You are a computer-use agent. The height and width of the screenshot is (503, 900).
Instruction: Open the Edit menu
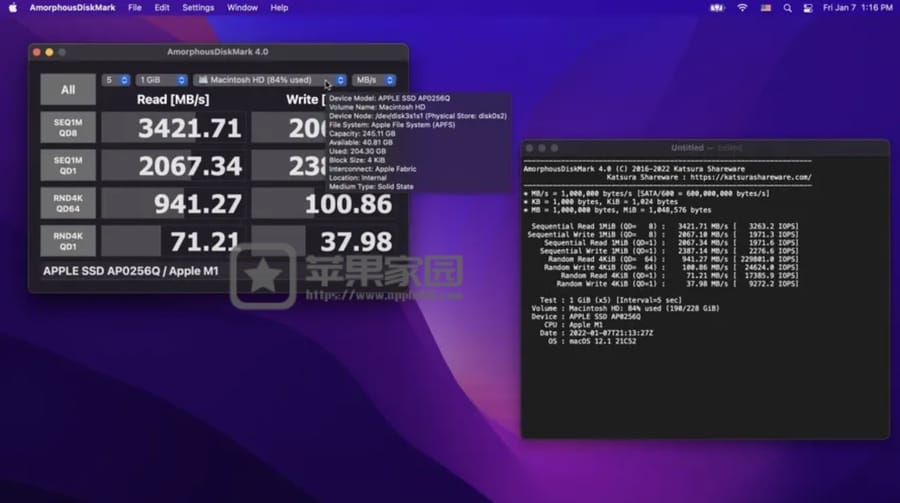click(162, 7)
